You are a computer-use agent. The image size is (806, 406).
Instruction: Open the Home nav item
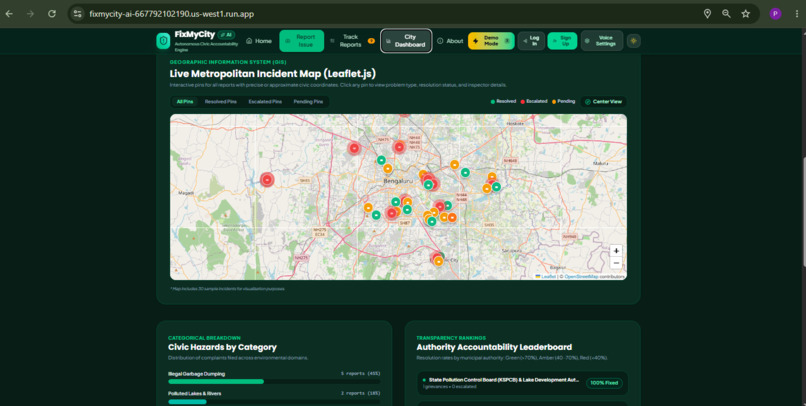tap(259, 41)
